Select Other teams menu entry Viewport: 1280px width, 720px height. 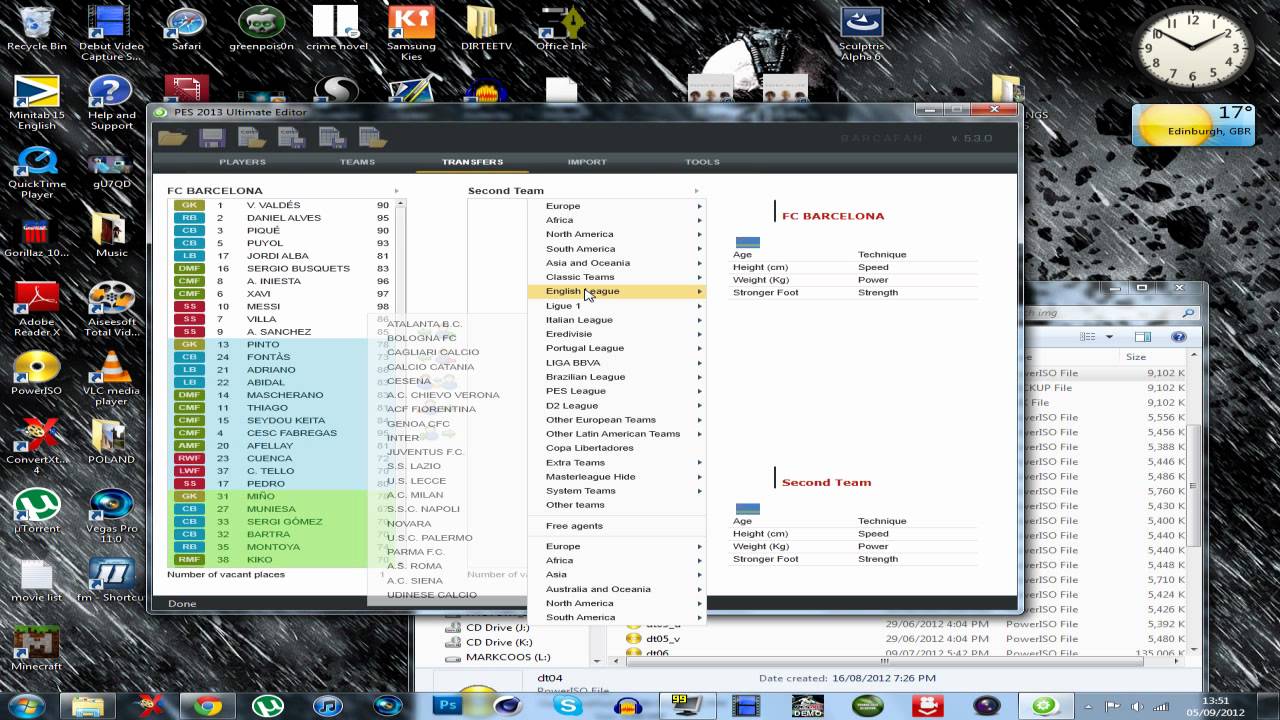click(x=616, y=505)
